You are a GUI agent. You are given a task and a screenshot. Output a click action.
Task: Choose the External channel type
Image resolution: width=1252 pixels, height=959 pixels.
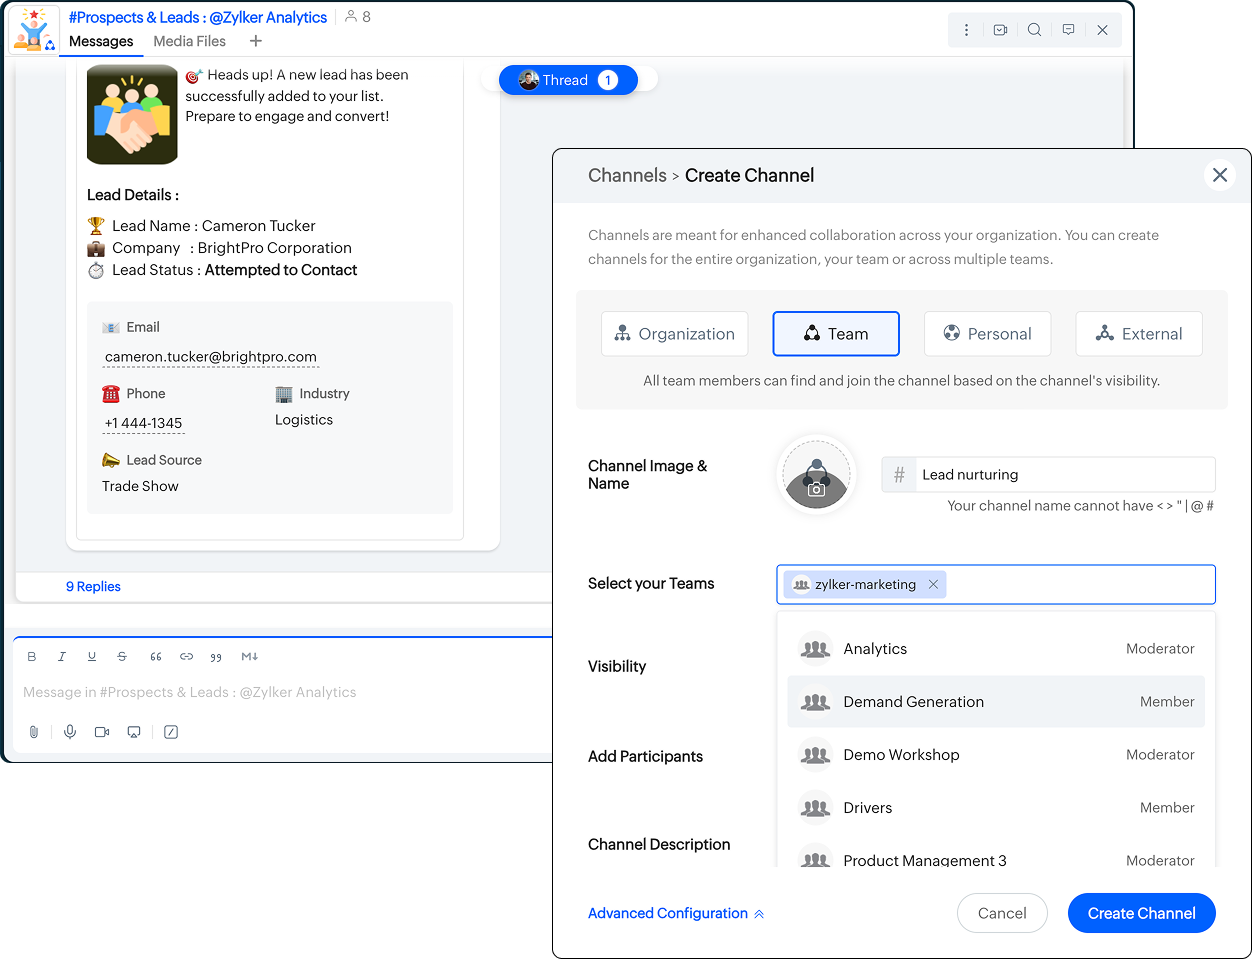(x=1139, y=334)
